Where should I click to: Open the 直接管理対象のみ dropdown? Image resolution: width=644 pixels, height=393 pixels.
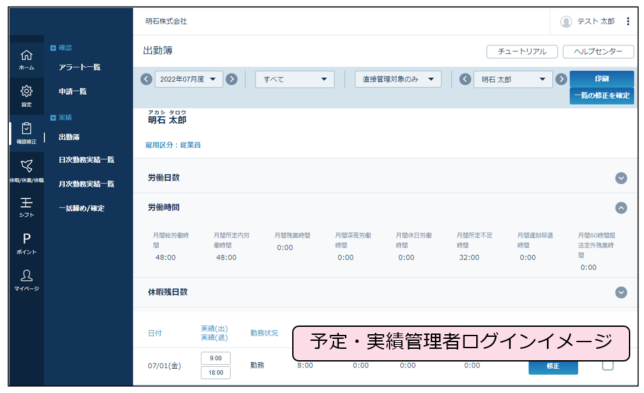click(398, 79)
